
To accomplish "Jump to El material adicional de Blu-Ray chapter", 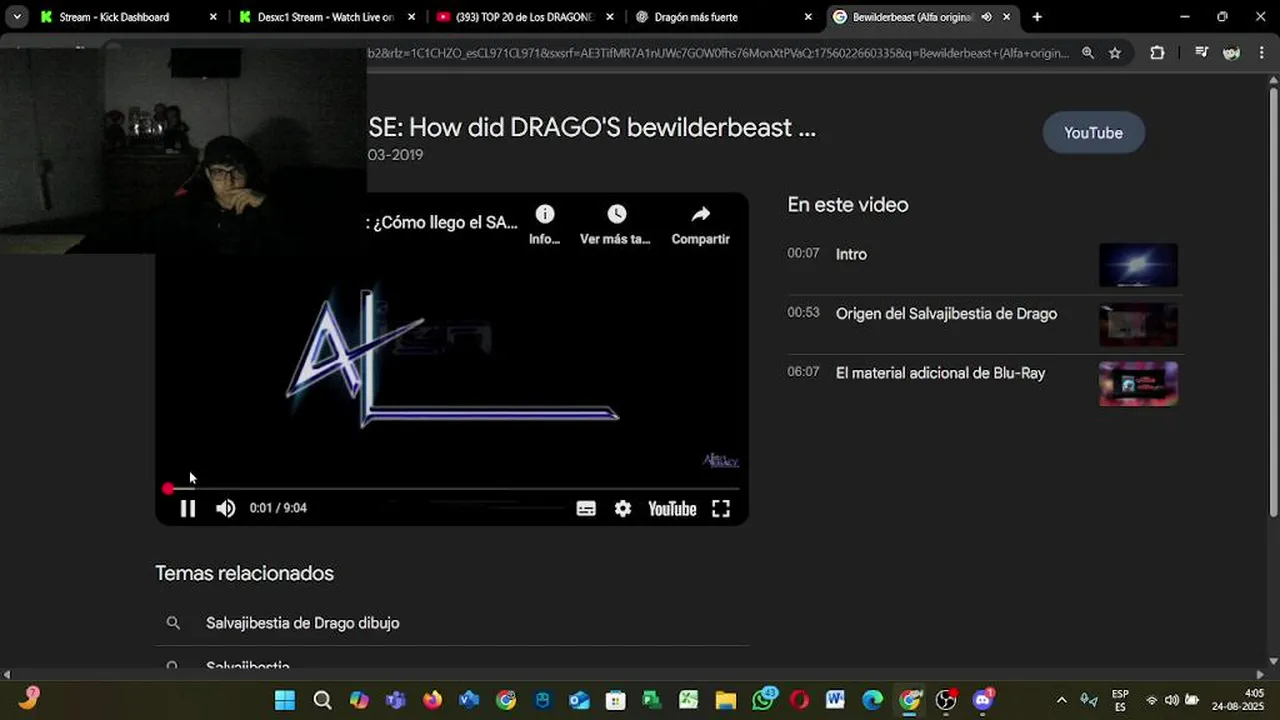I will [940, 373].
